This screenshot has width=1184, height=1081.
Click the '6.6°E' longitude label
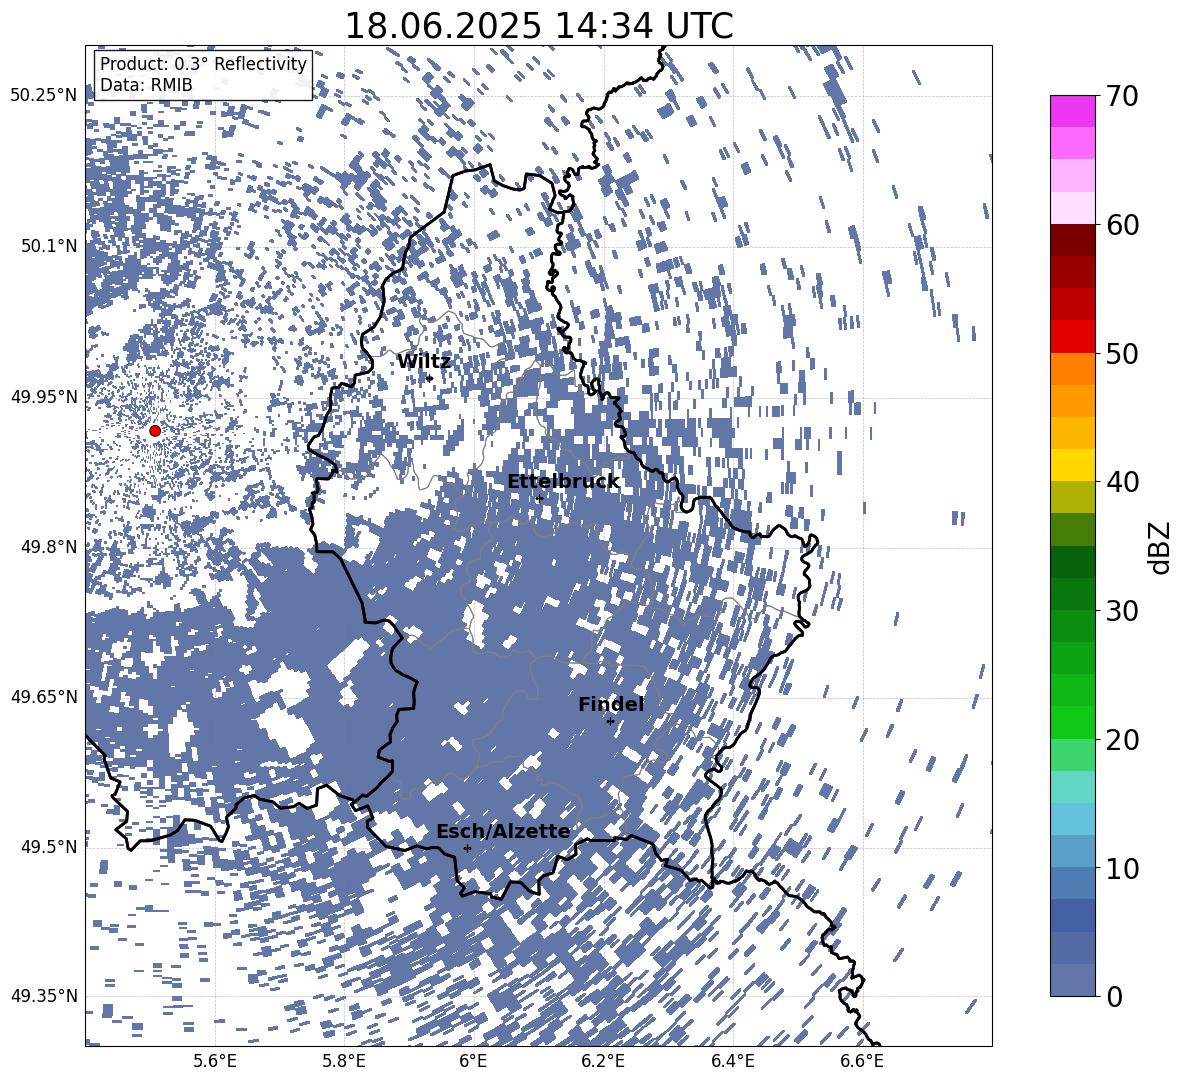tap(862, 1061)
